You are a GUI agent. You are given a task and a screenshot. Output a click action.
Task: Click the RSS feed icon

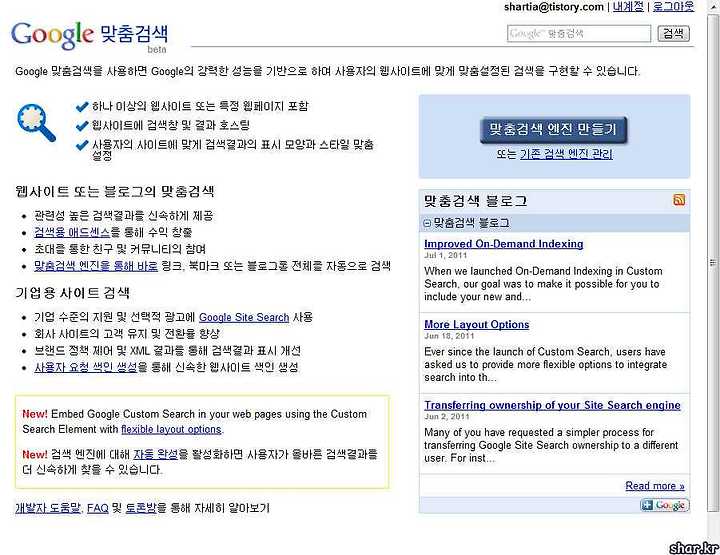click(679, 199)
